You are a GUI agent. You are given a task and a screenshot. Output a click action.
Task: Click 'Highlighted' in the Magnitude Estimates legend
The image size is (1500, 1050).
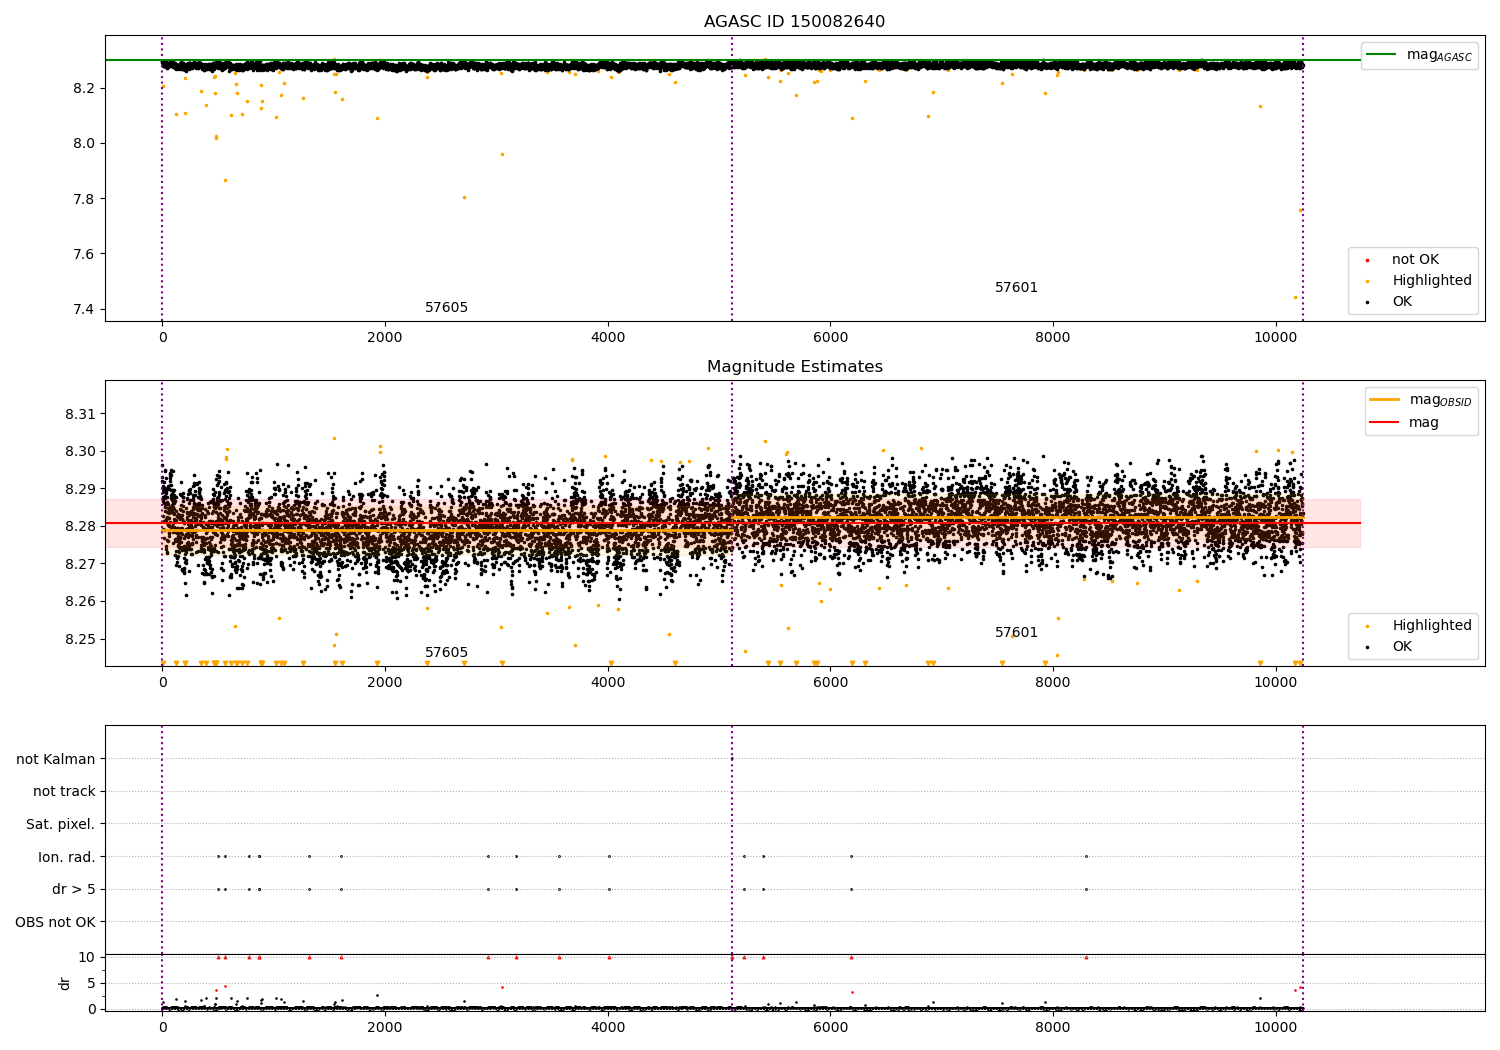click(x=1432, y=626)
